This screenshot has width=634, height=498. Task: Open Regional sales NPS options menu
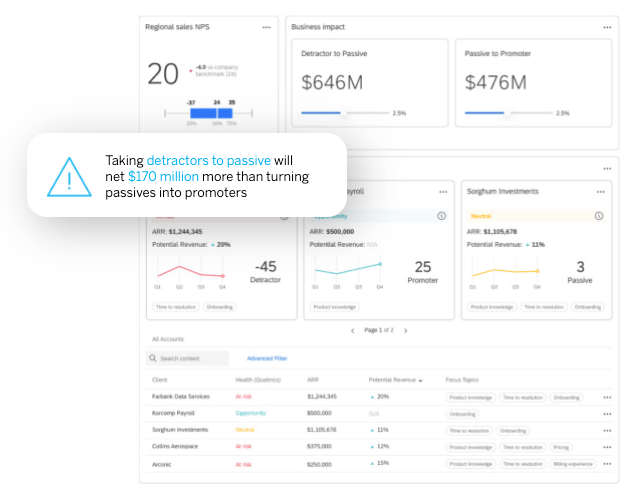click(266, 27)
